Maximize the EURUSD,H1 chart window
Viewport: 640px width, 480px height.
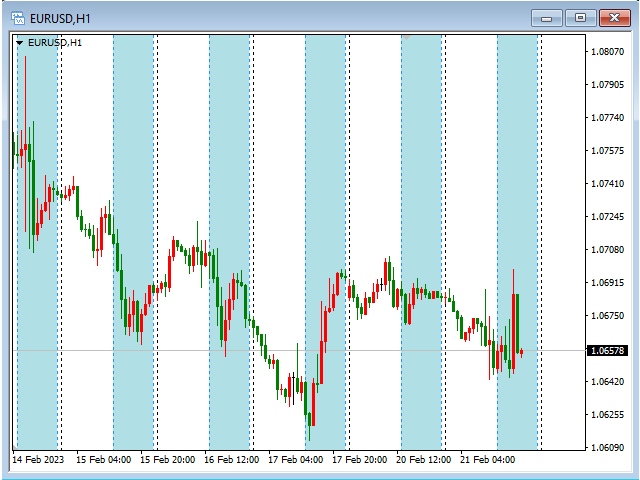pyautogui.click(x=580, y=17)
